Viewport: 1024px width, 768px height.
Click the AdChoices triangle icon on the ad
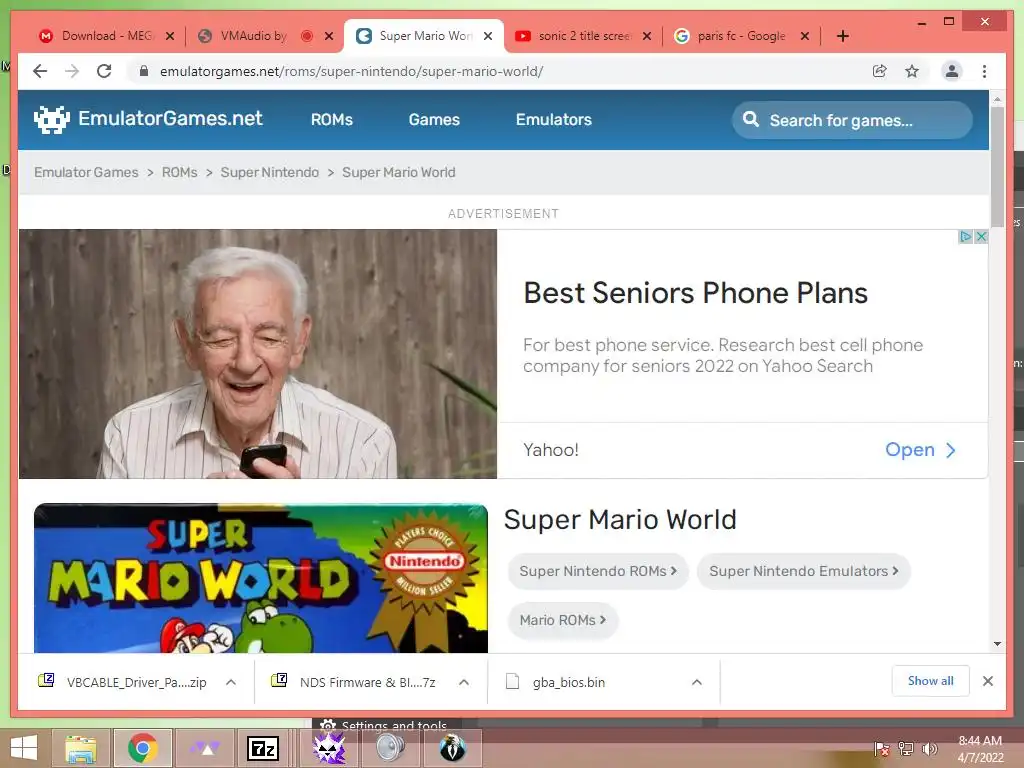click(965, 236)
